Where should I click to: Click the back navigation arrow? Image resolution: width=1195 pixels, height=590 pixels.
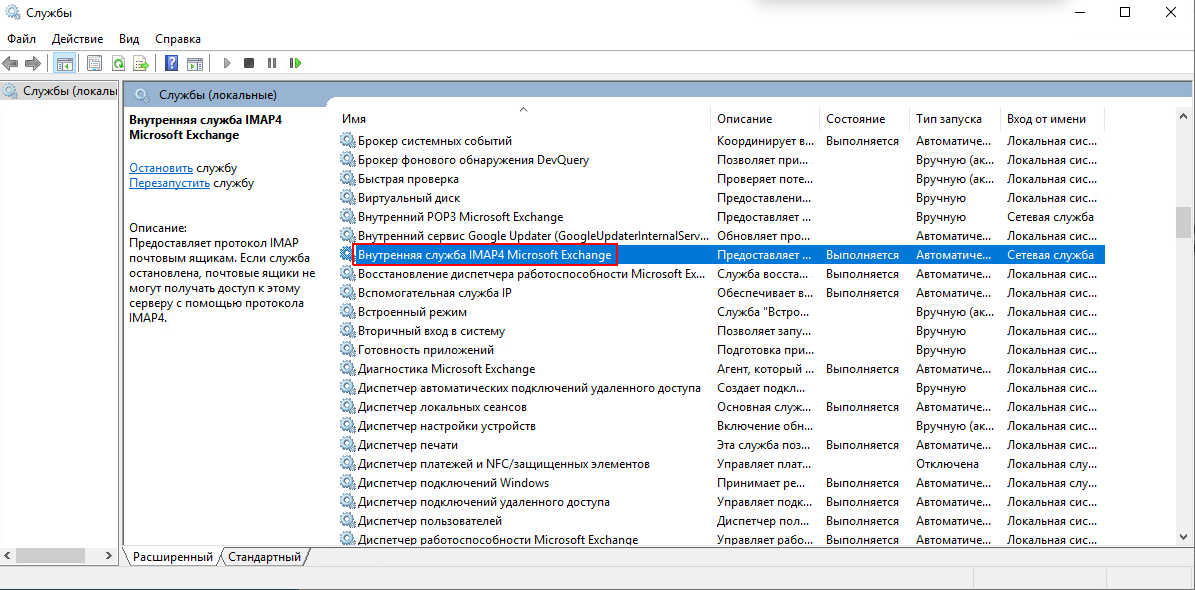[x=10, y=62]
